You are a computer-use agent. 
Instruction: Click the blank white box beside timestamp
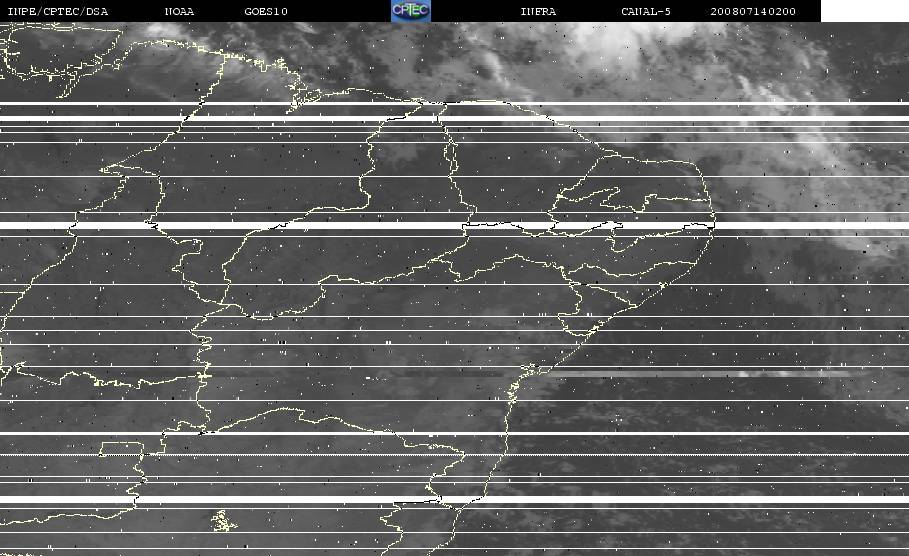pos(864,10)
